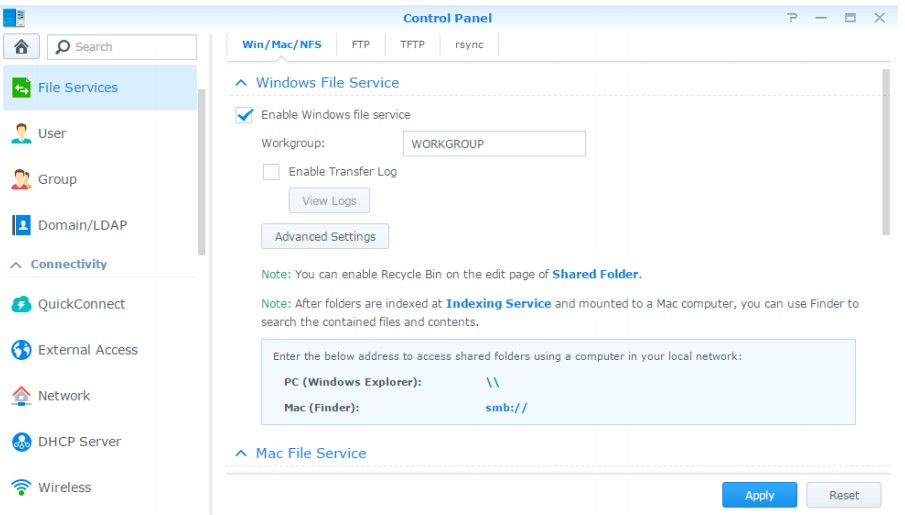This screenshot has height=515, width=905.
Task: Click the 'Mac File Service' heading text
Action: tap(311, 453)
